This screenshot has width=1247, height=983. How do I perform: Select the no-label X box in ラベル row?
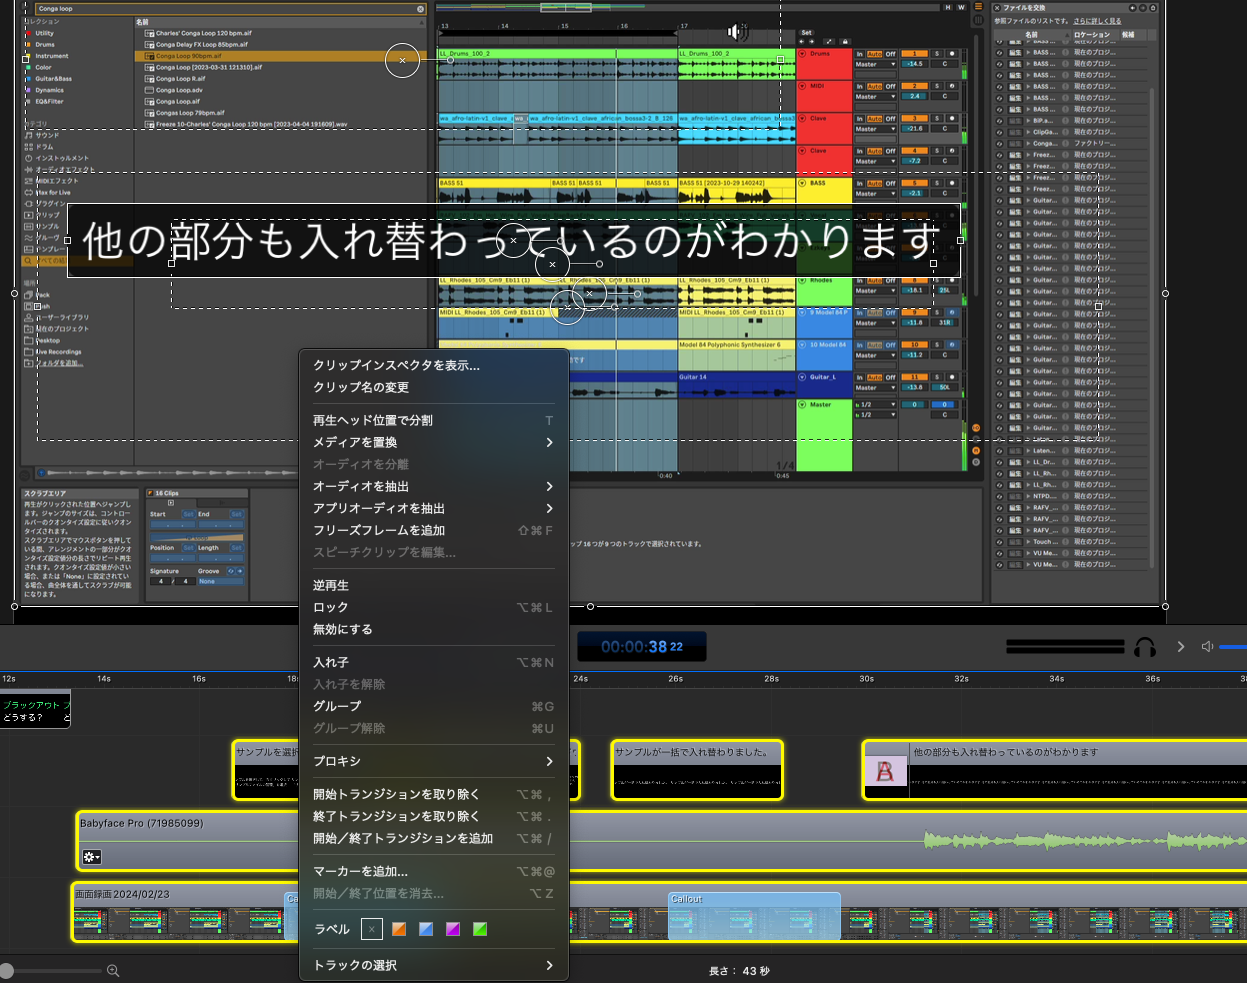(x=371, y=929)
